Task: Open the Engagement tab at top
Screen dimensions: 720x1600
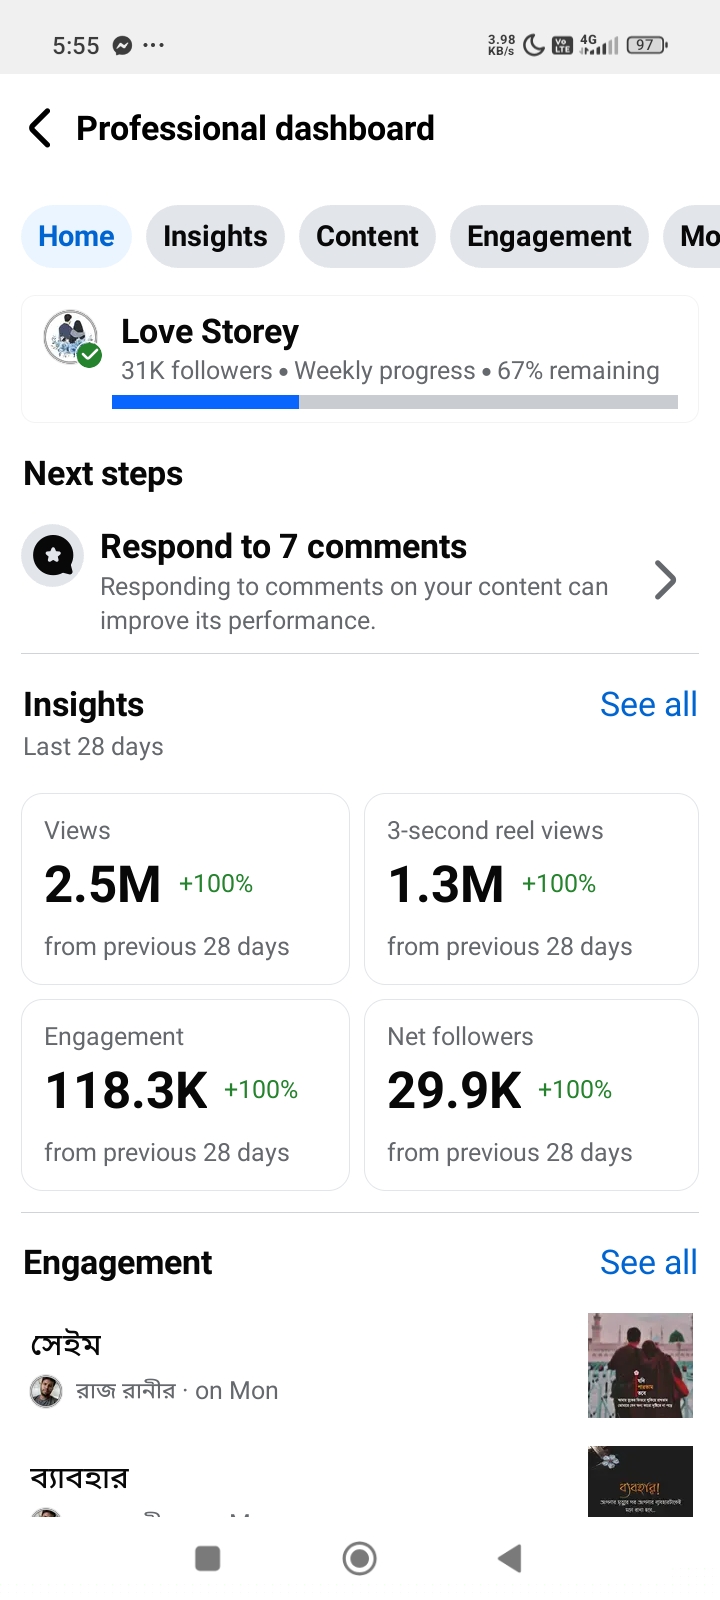Action: pyautogui.click(x=549, y=237)
